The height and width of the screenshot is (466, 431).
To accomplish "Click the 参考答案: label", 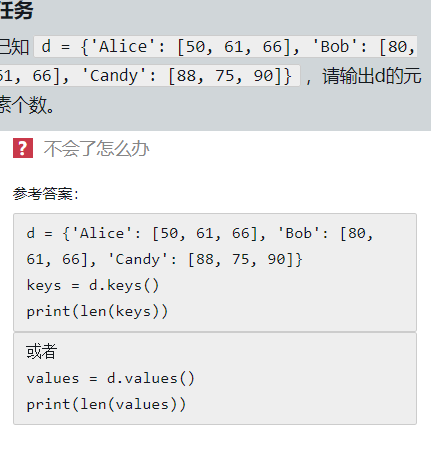I will pos(46,194).
